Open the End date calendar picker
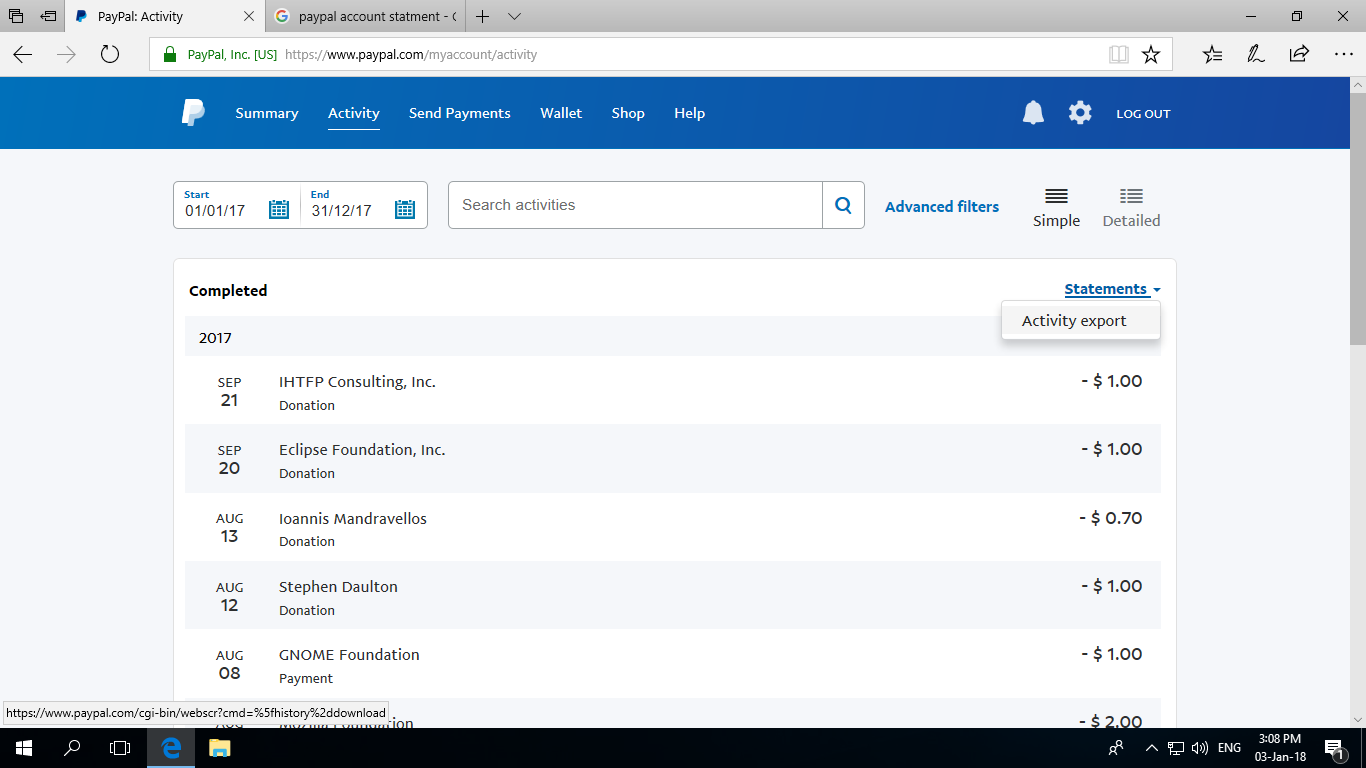This screenshot has width=1366, height=768. (x=404, y=209)
